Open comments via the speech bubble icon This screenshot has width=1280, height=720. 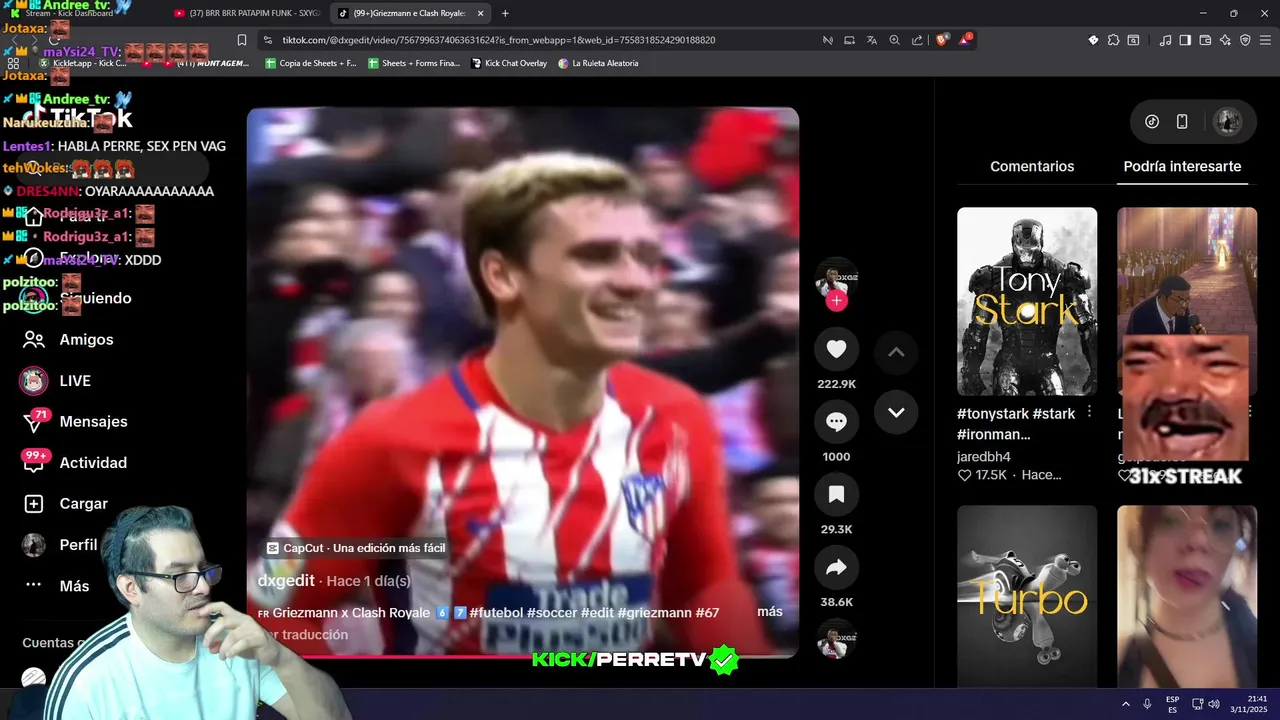pyautogui.click(x=836, y=422)
